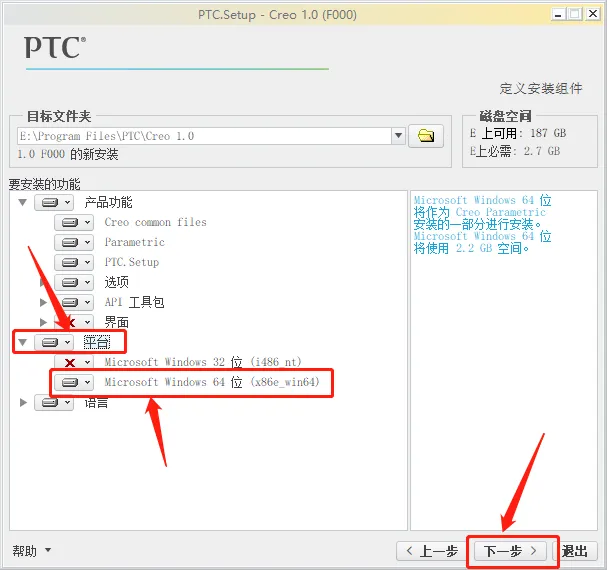Viewport: 607px width, 570px height.
Task: Select Microsoft Windows 32 位 (i486_nt) row
Action: (x=203, y=362)
